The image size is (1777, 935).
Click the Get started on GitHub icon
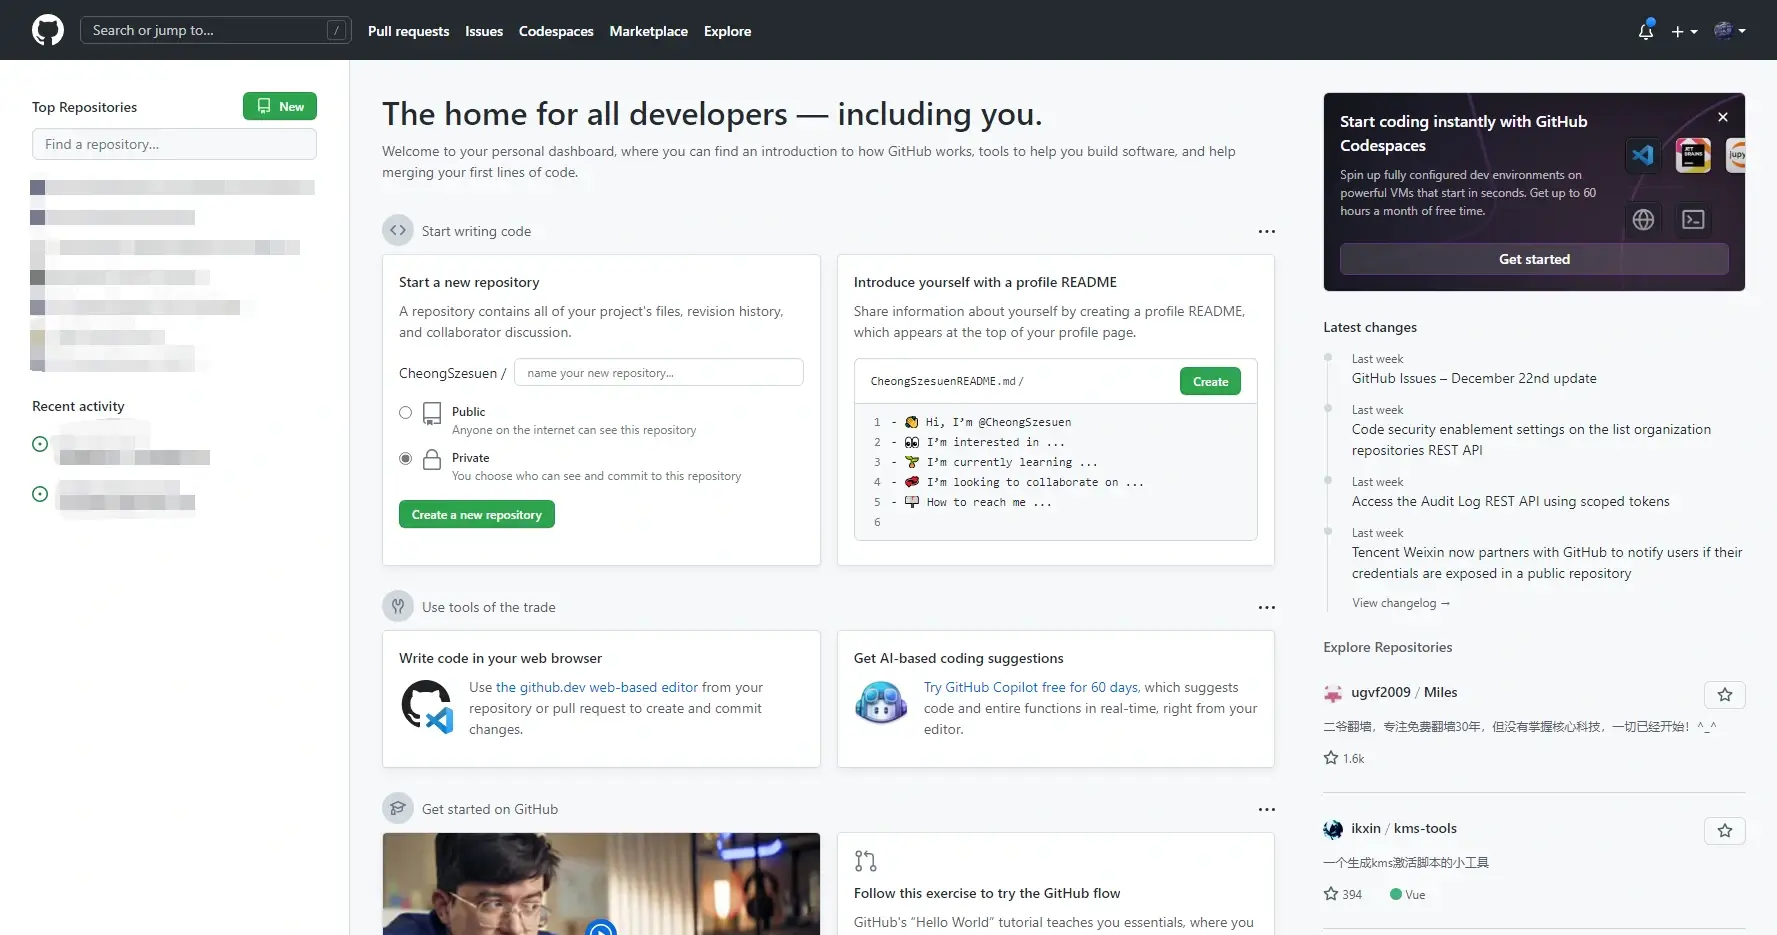tap(398, 808)
